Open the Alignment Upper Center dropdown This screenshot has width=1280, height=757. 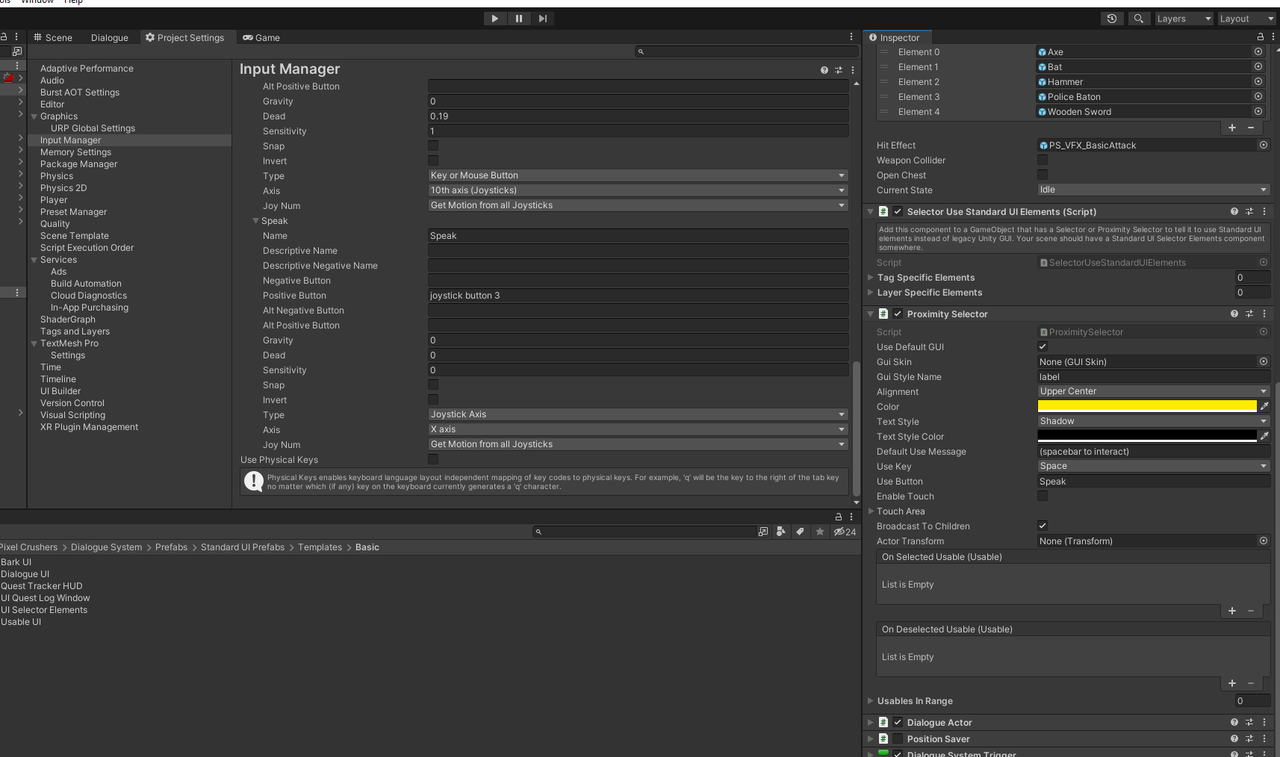coord(1153,391)
